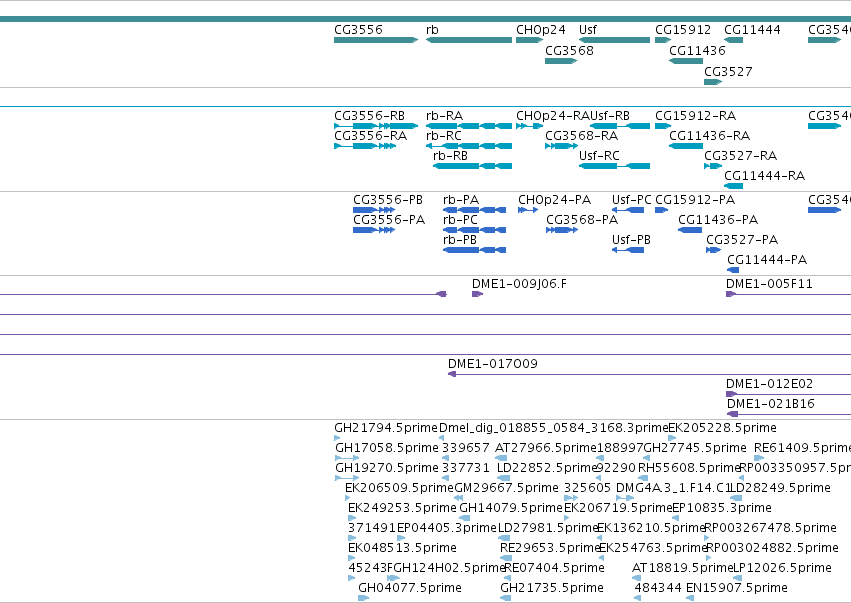Click the DME1-005F11 clone label
The width and height of the screenshot is (851, 603).
(x=770, y=284)
